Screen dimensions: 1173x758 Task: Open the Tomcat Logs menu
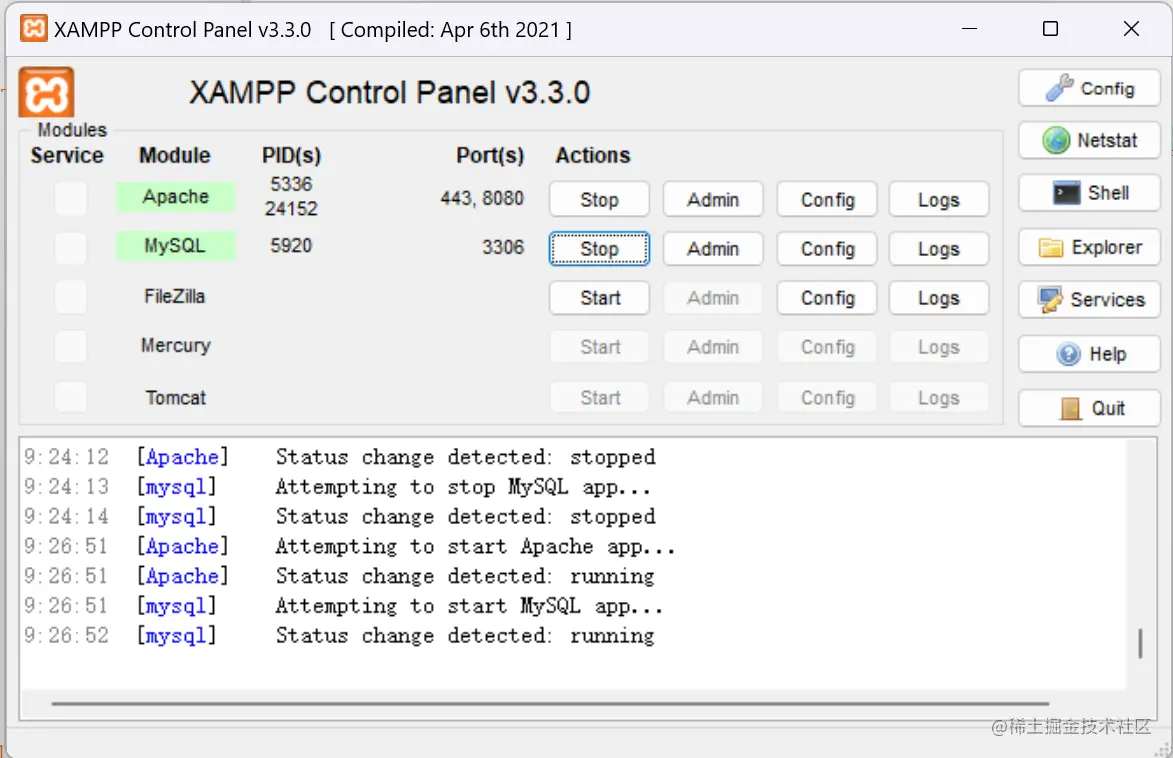pyautogui.click(x=939, y=397)
